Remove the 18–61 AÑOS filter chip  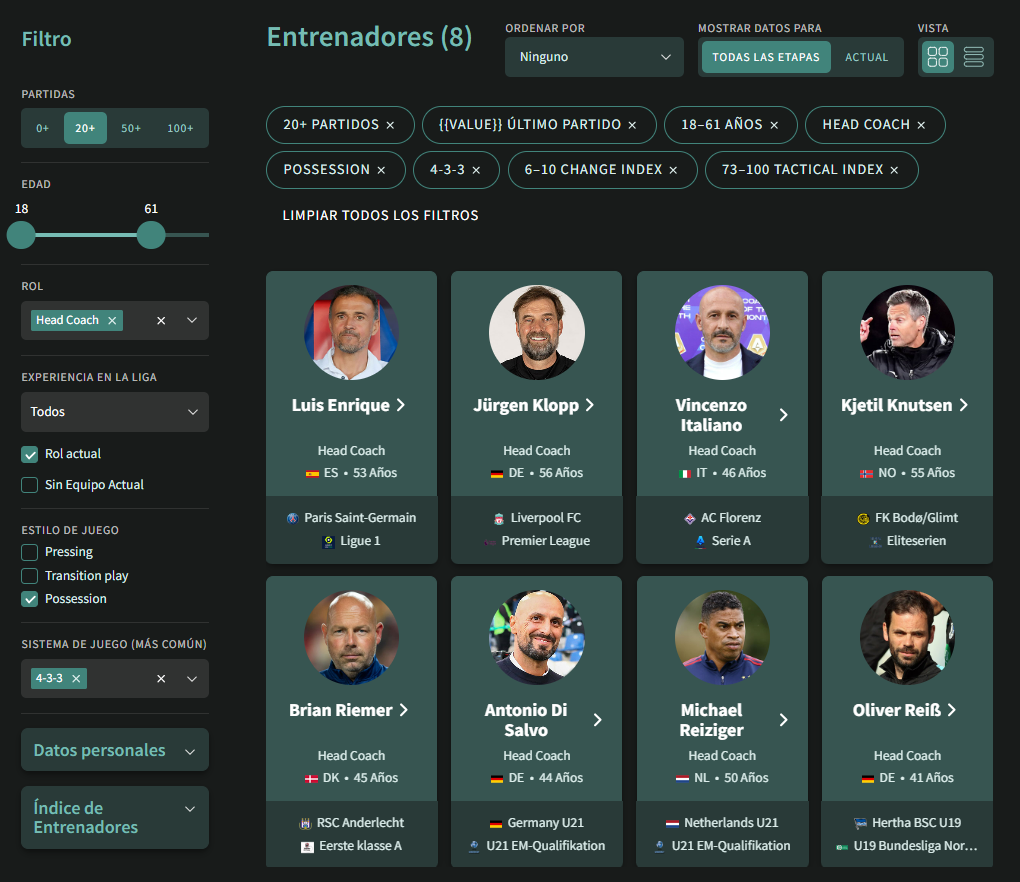pyautogui.click(x=774, y=125)
